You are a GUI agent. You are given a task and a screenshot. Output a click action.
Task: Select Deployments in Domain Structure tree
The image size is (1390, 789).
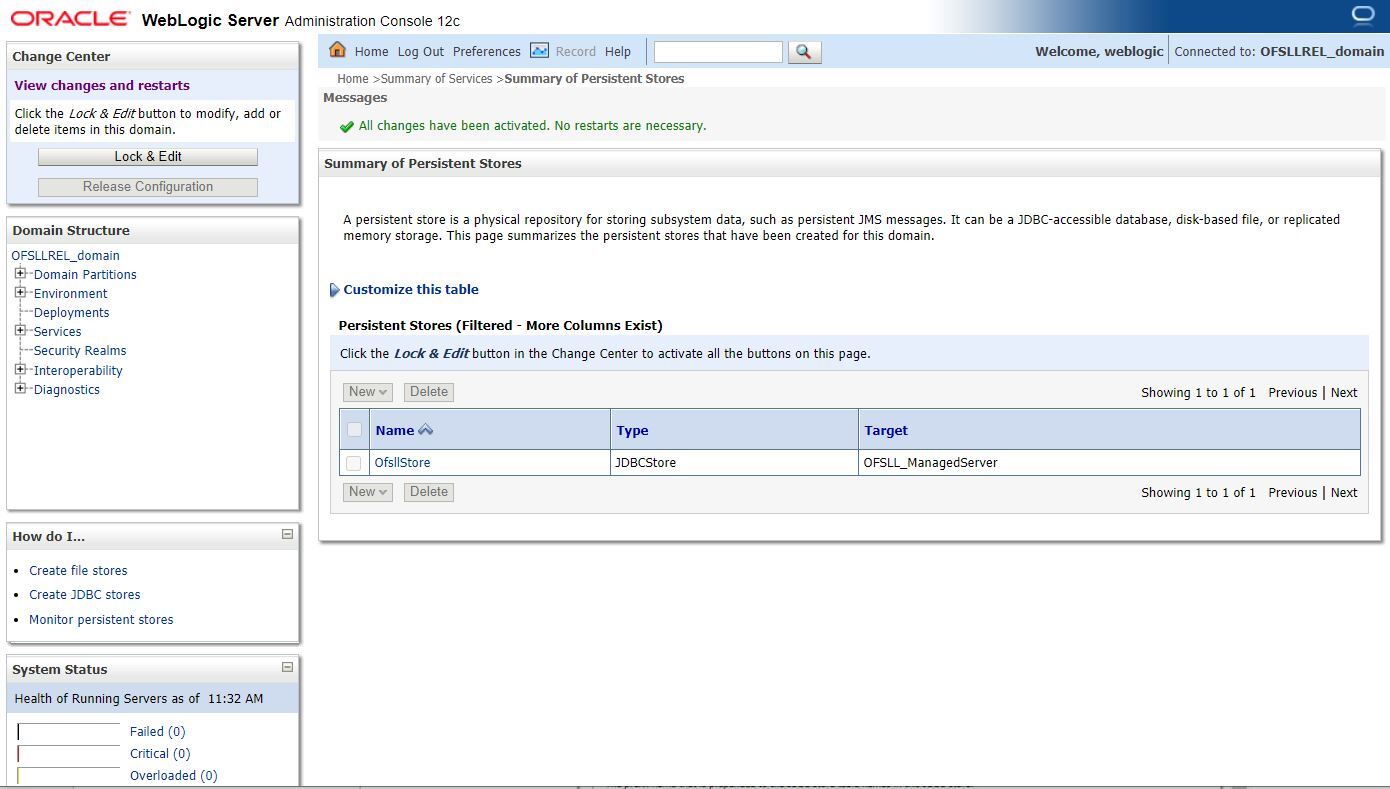click(72, 313)
